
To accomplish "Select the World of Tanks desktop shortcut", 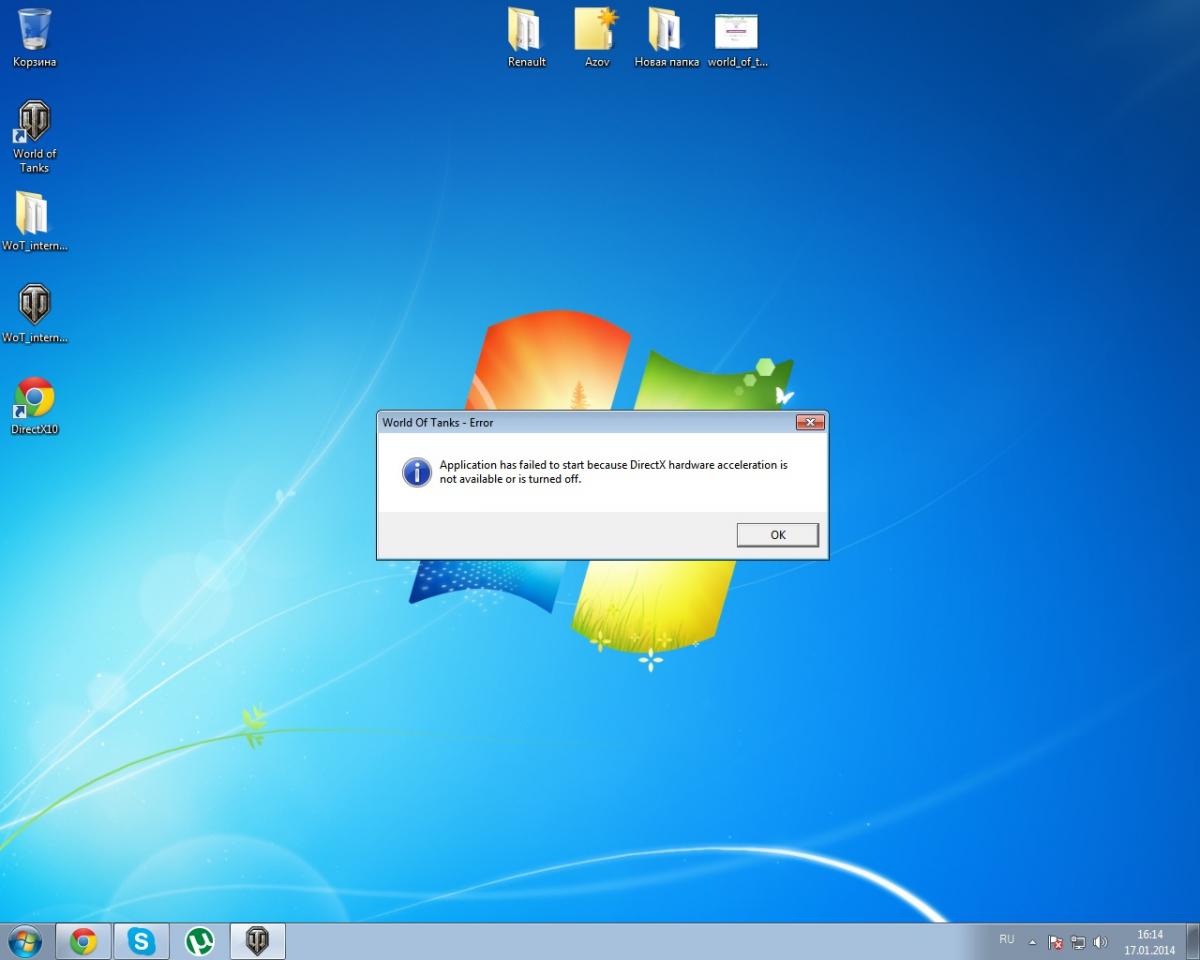I will pyautogui.click(x=35, y=124).
